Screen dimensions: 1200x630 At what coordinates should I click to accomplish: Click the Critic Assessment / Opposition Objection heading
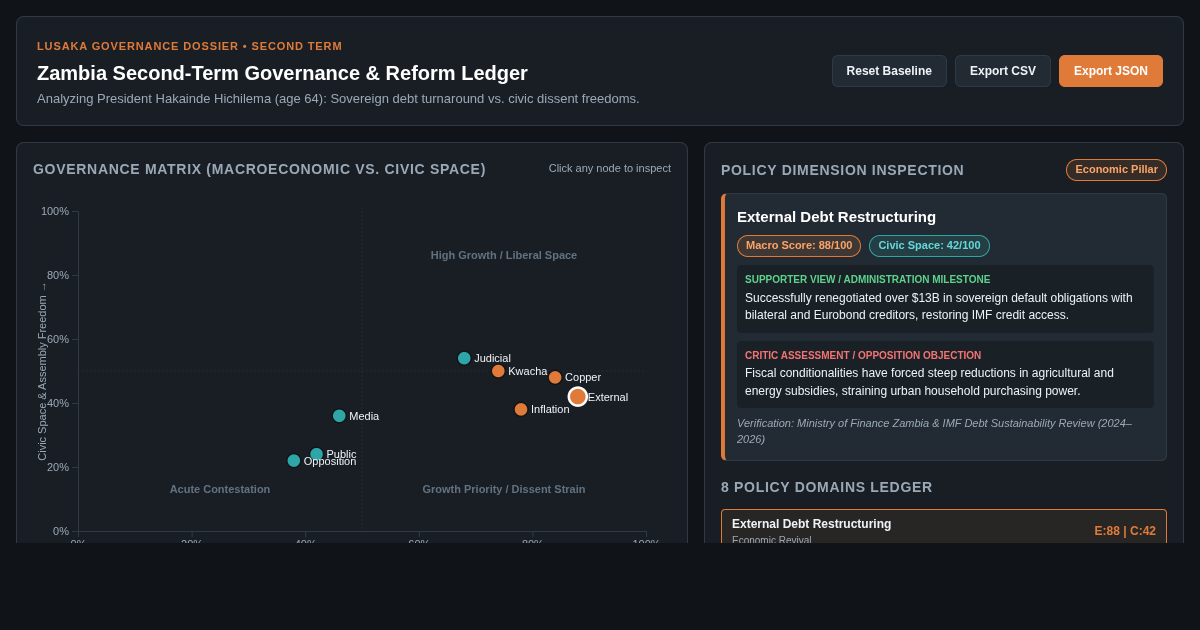pyautogui.click(x=863, y=356)
